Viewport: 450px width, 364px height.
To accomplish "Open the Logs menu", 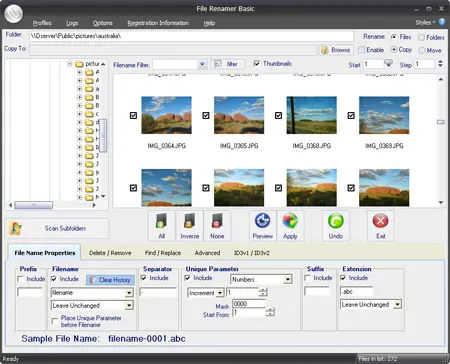I will [x=72, y=23].
